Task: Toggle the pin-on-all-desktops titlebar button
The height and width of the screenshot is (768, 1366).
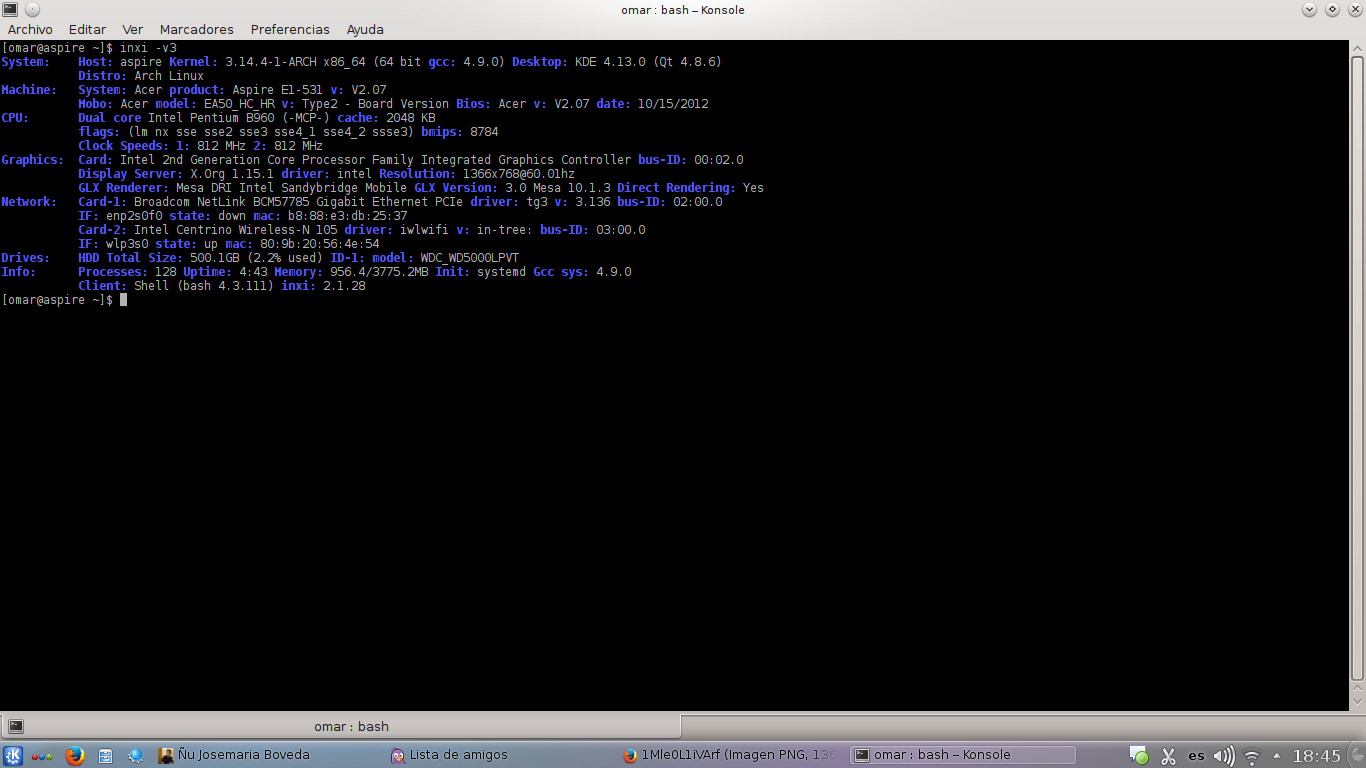Action: [x=31, y=9]
